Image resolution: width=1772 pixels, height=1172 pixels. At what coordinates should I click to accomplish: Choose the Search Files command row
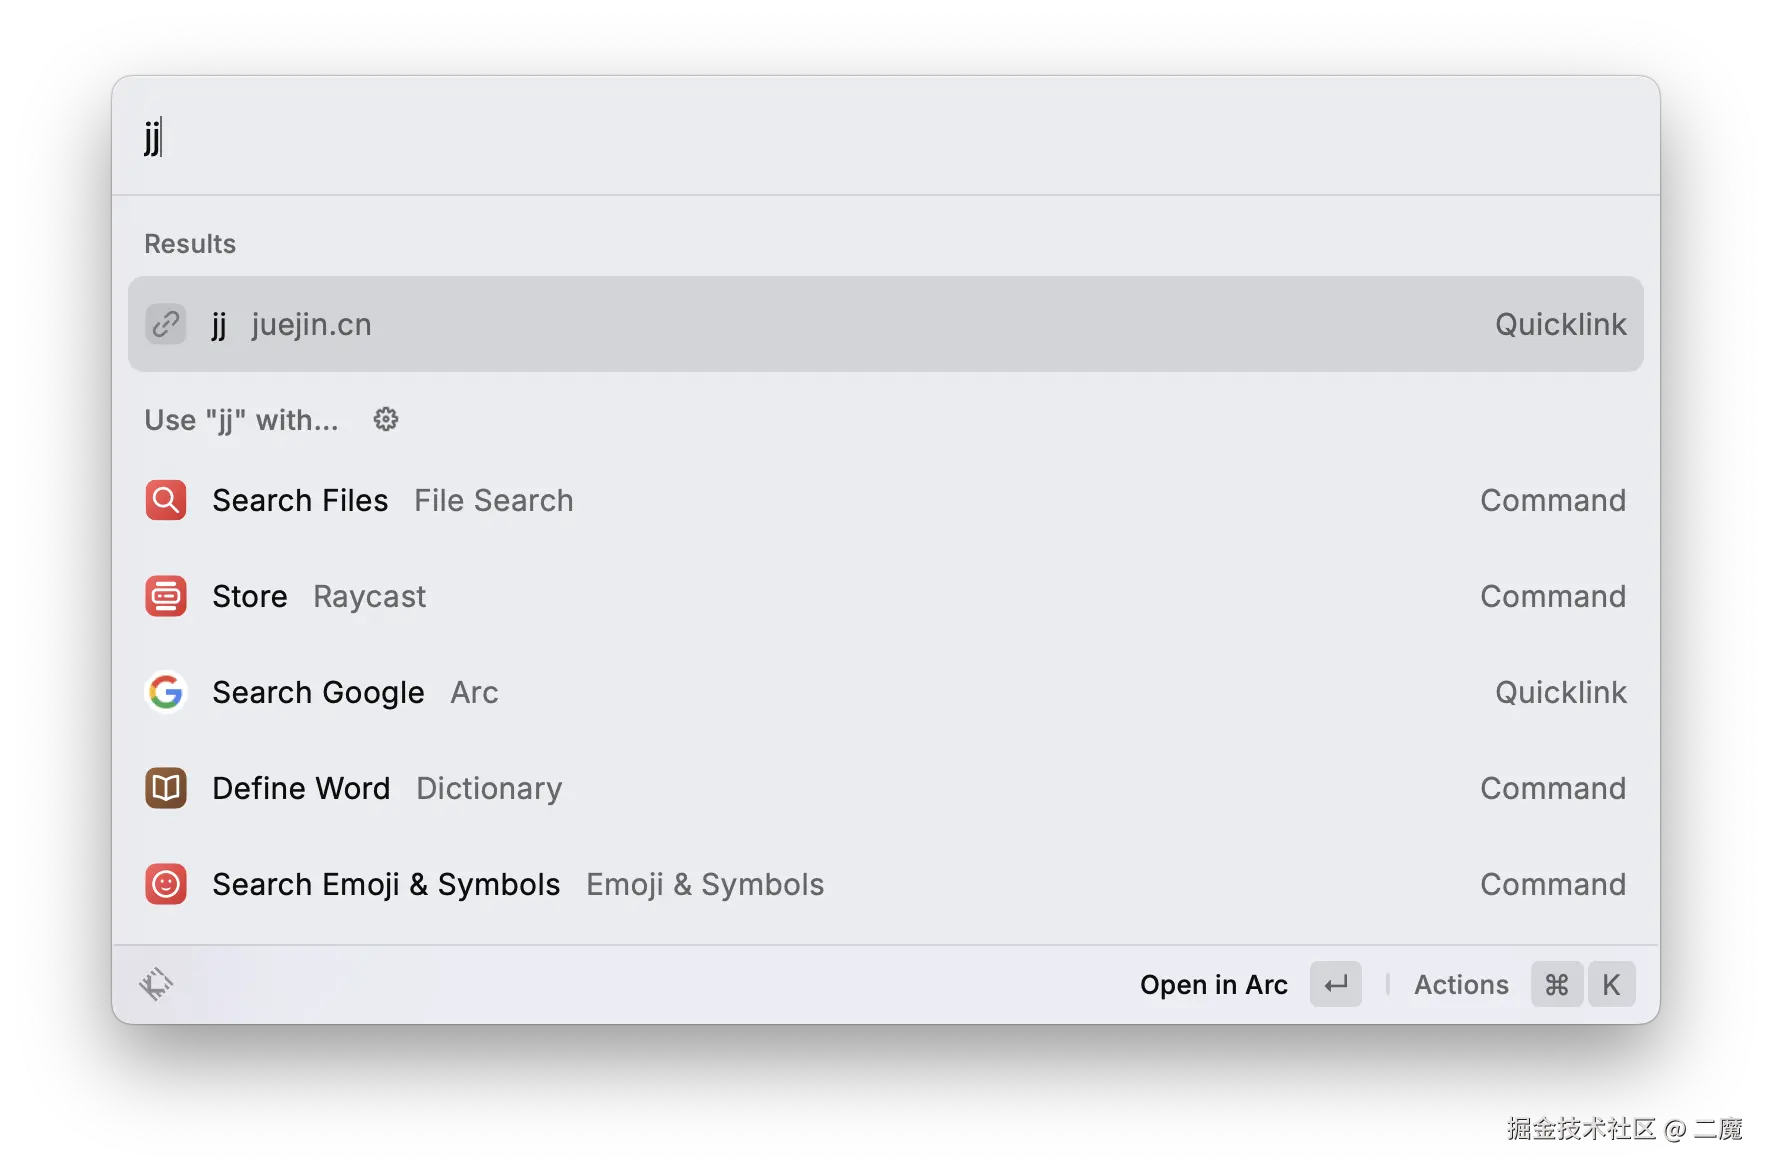tap(886, 500)
